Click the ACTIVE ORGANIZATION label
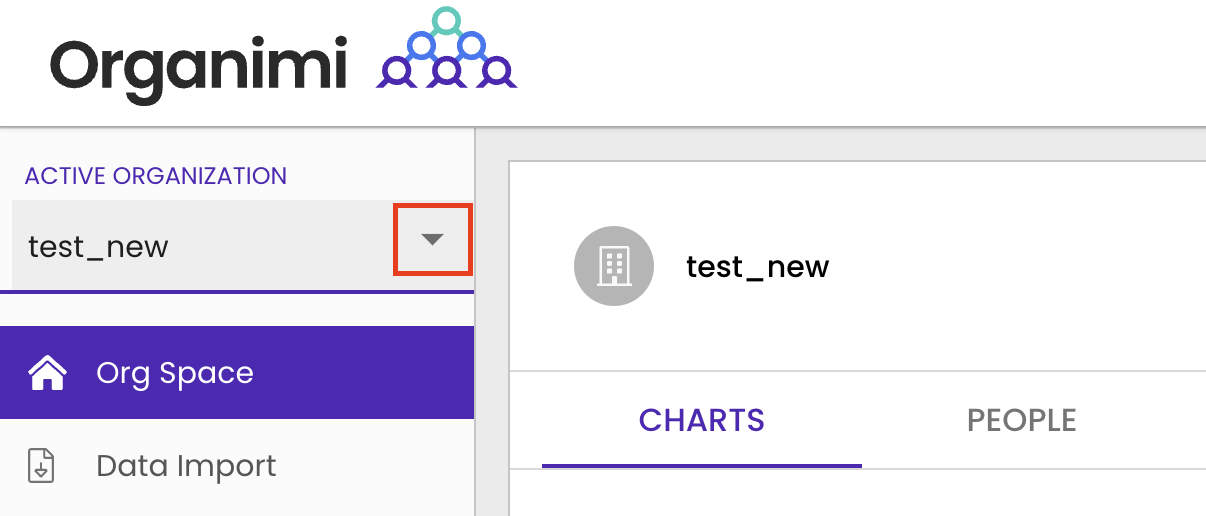The image size is (1206, 516). tap(156, 176)
